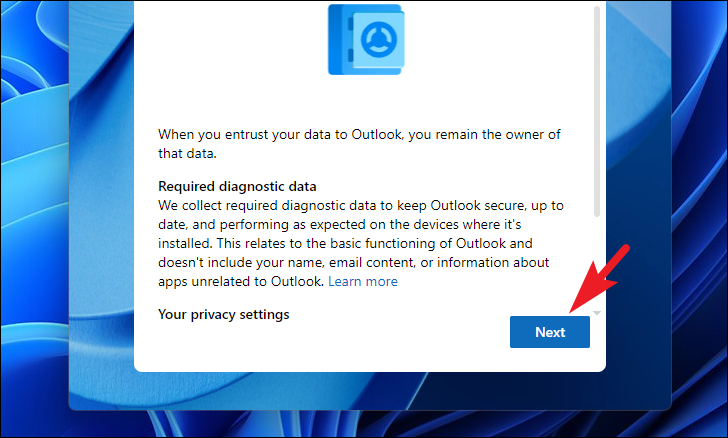Click the blue privacy safe icon
Viewport: 728px width, 438px height.
(366, 39)
